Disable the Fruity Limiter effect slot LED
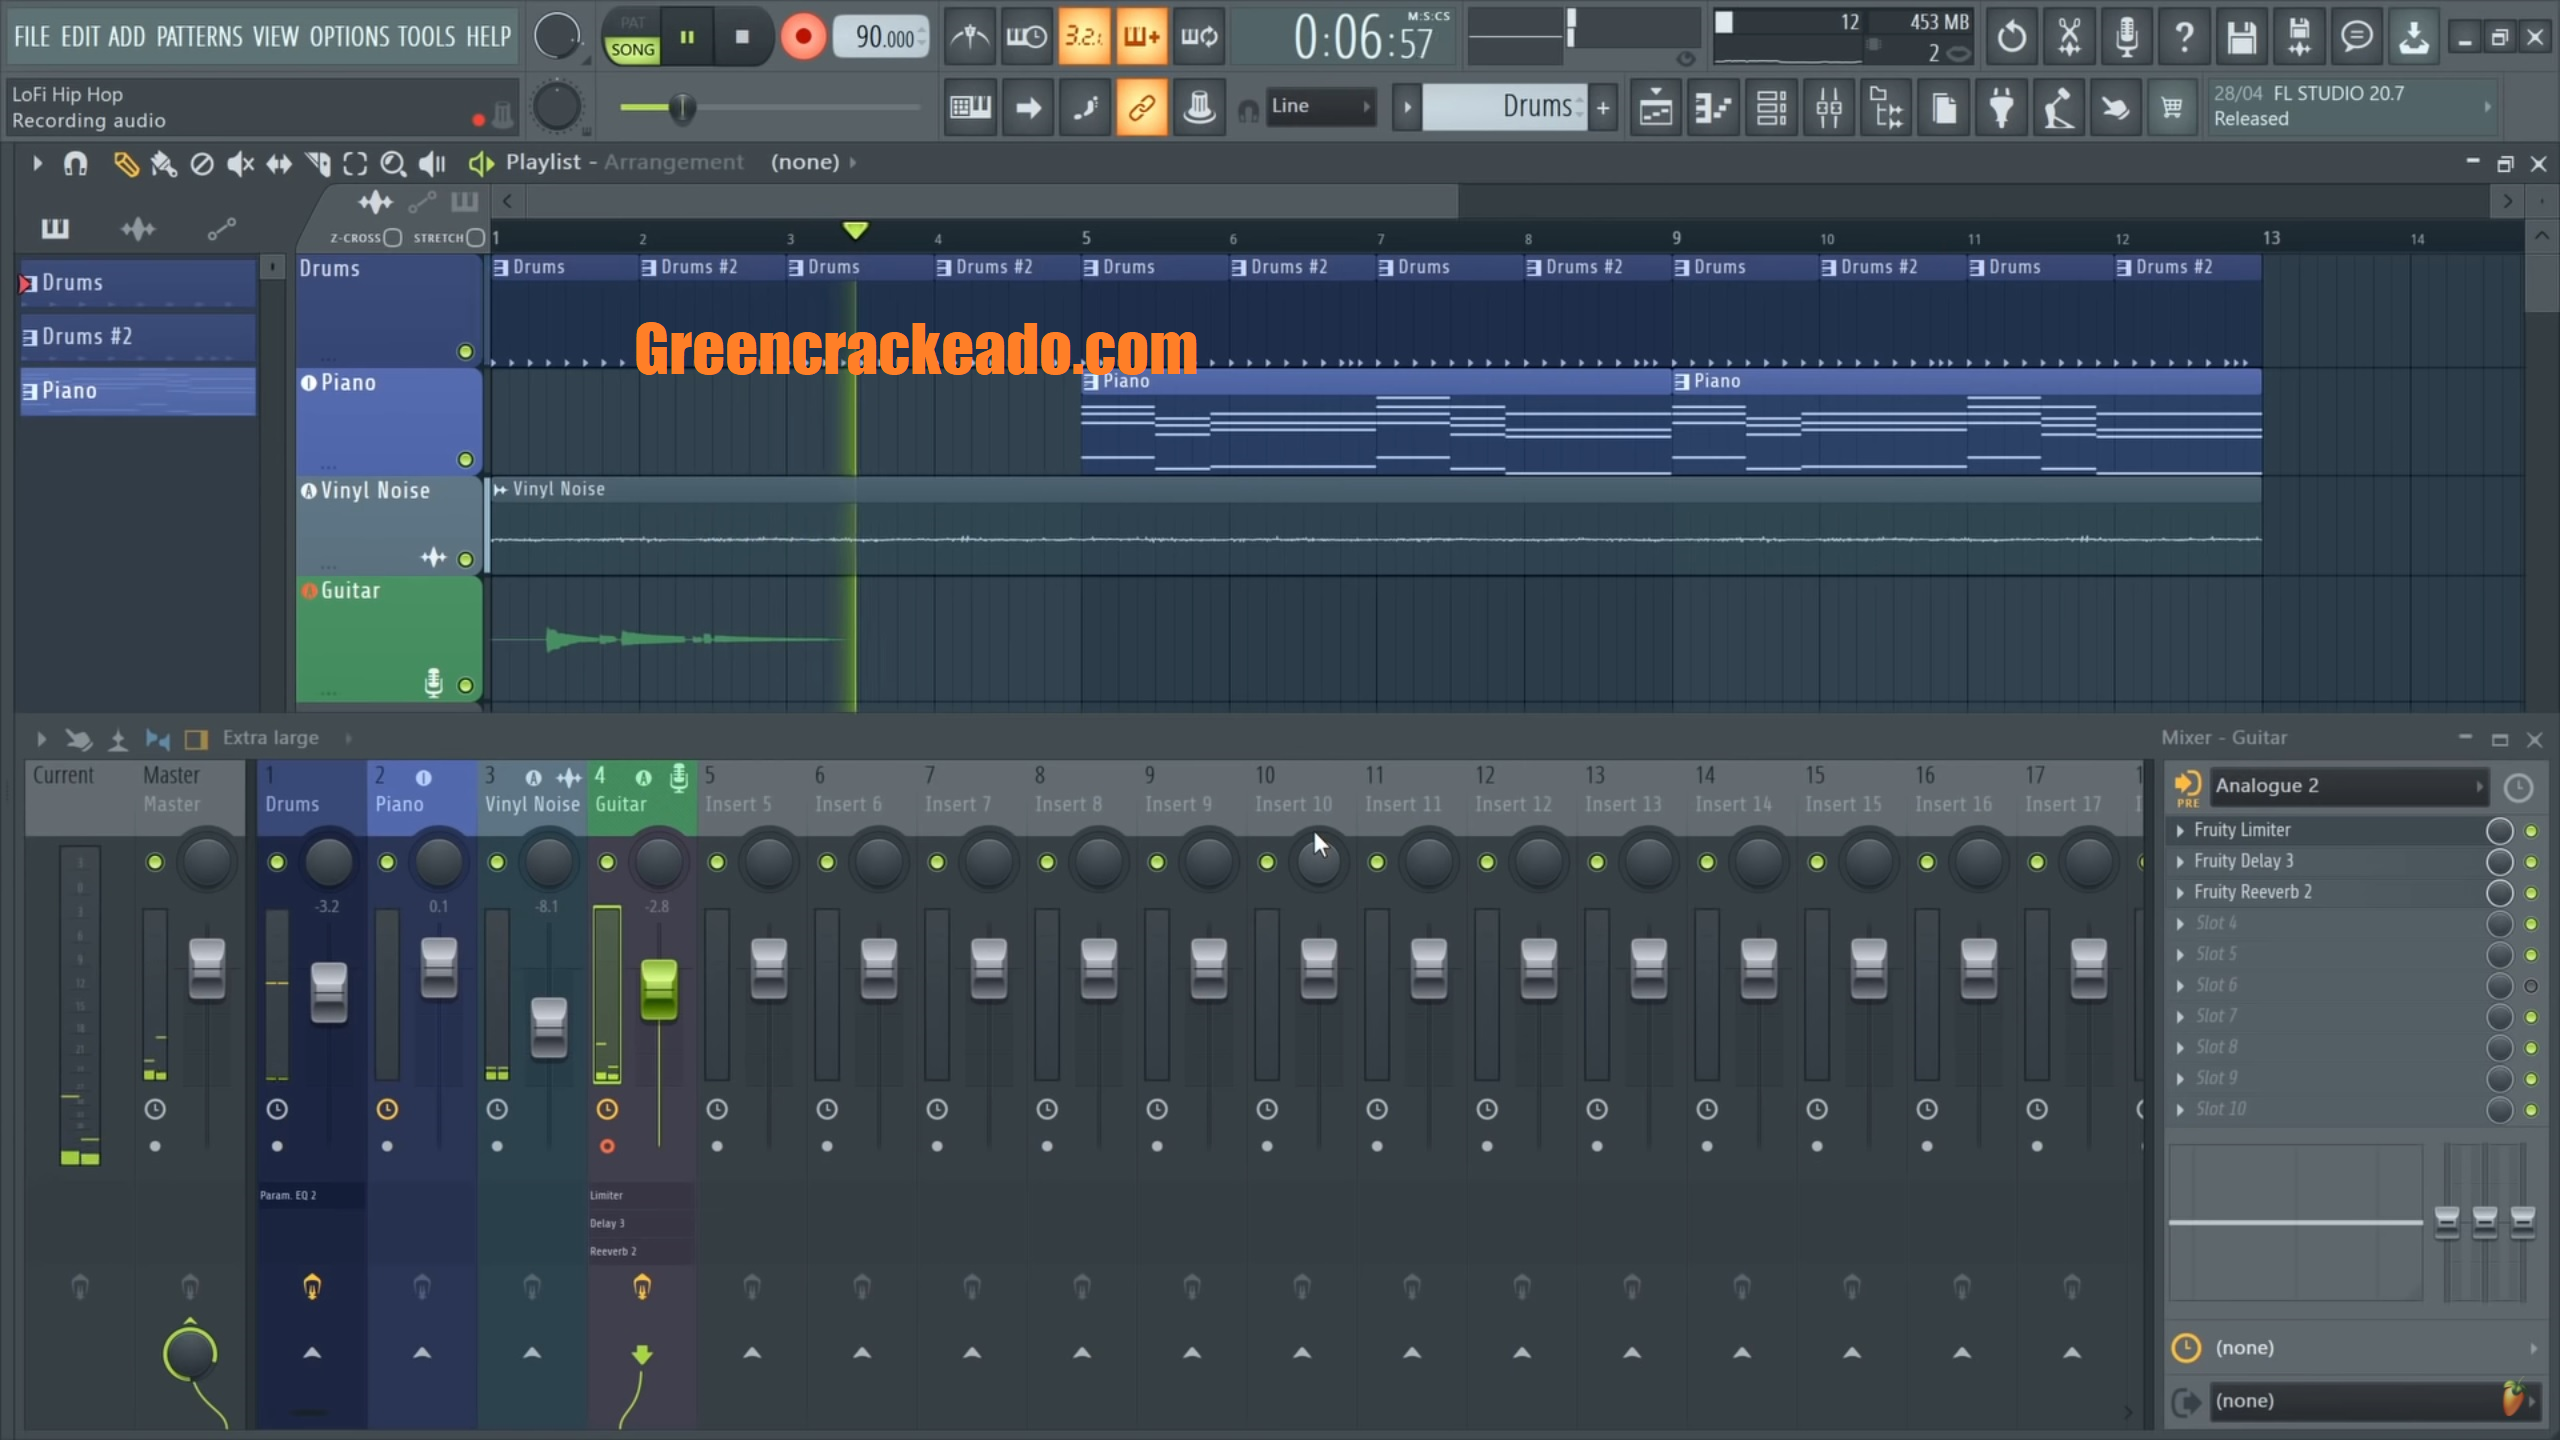This screenshot has height=1440, width=2560. [x=2531, y=831]
